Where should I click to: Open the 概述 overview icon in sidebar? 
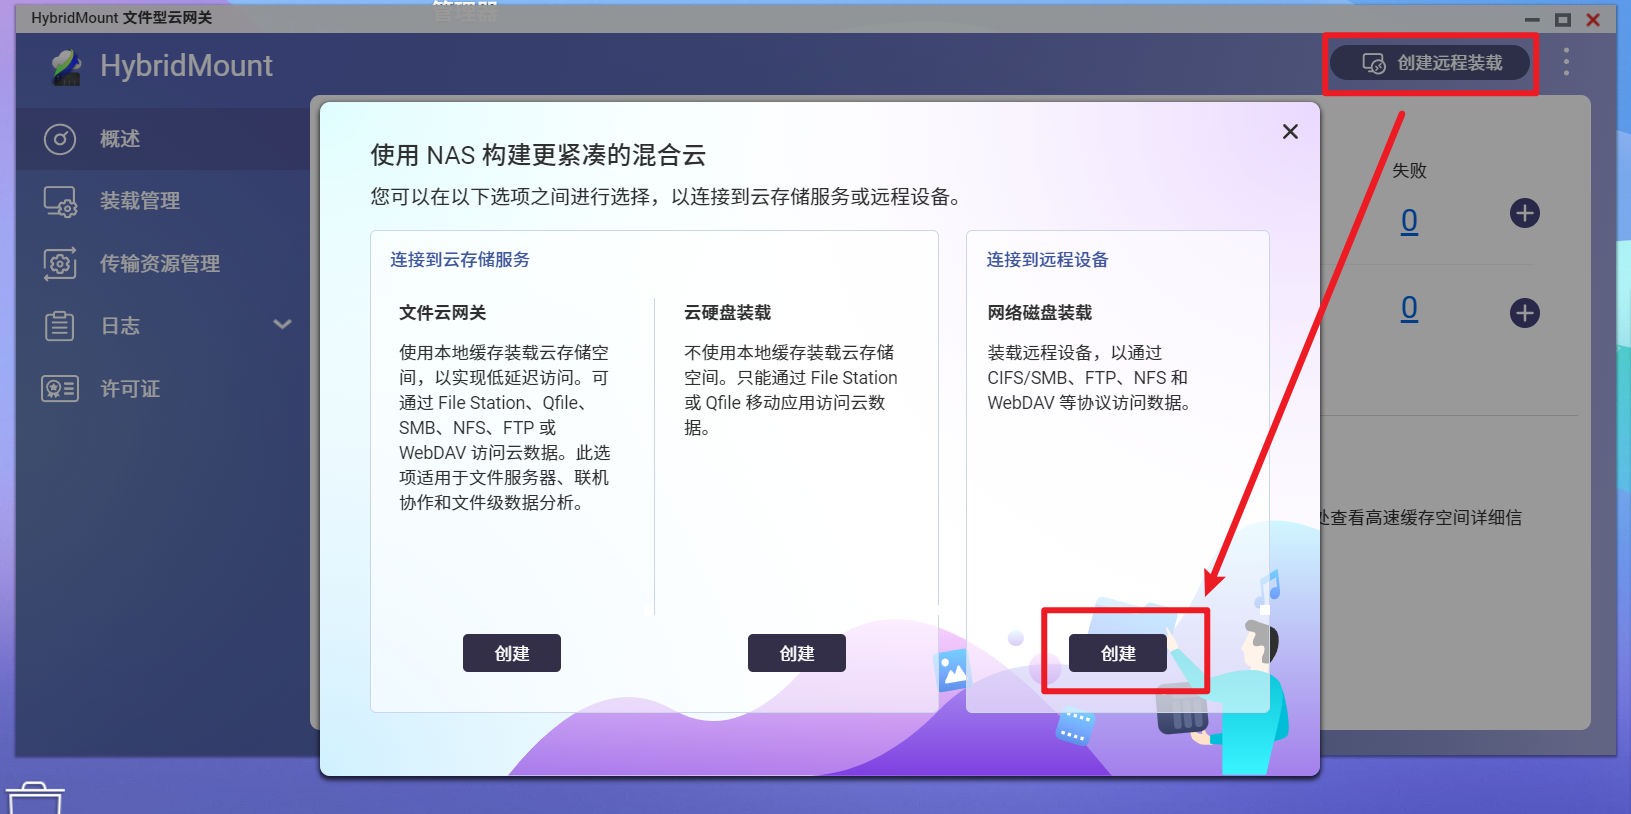[x=60, y=139]
